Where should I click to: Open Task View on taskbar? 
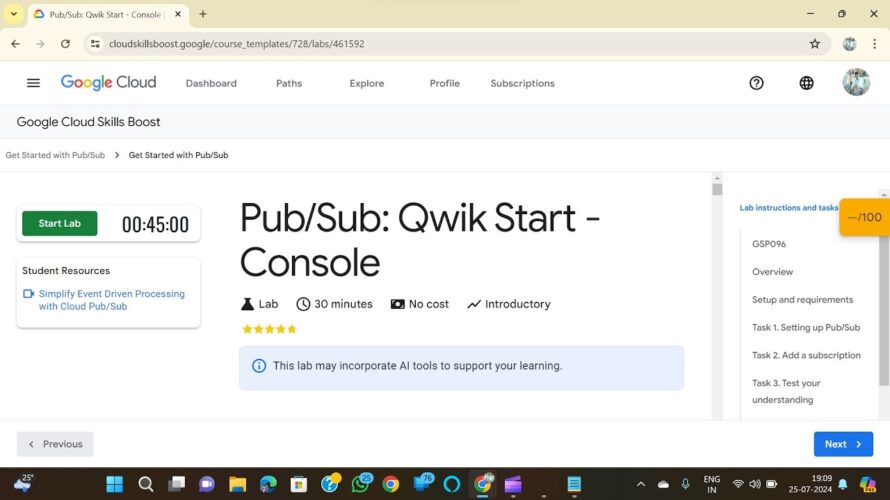point(177,484)
